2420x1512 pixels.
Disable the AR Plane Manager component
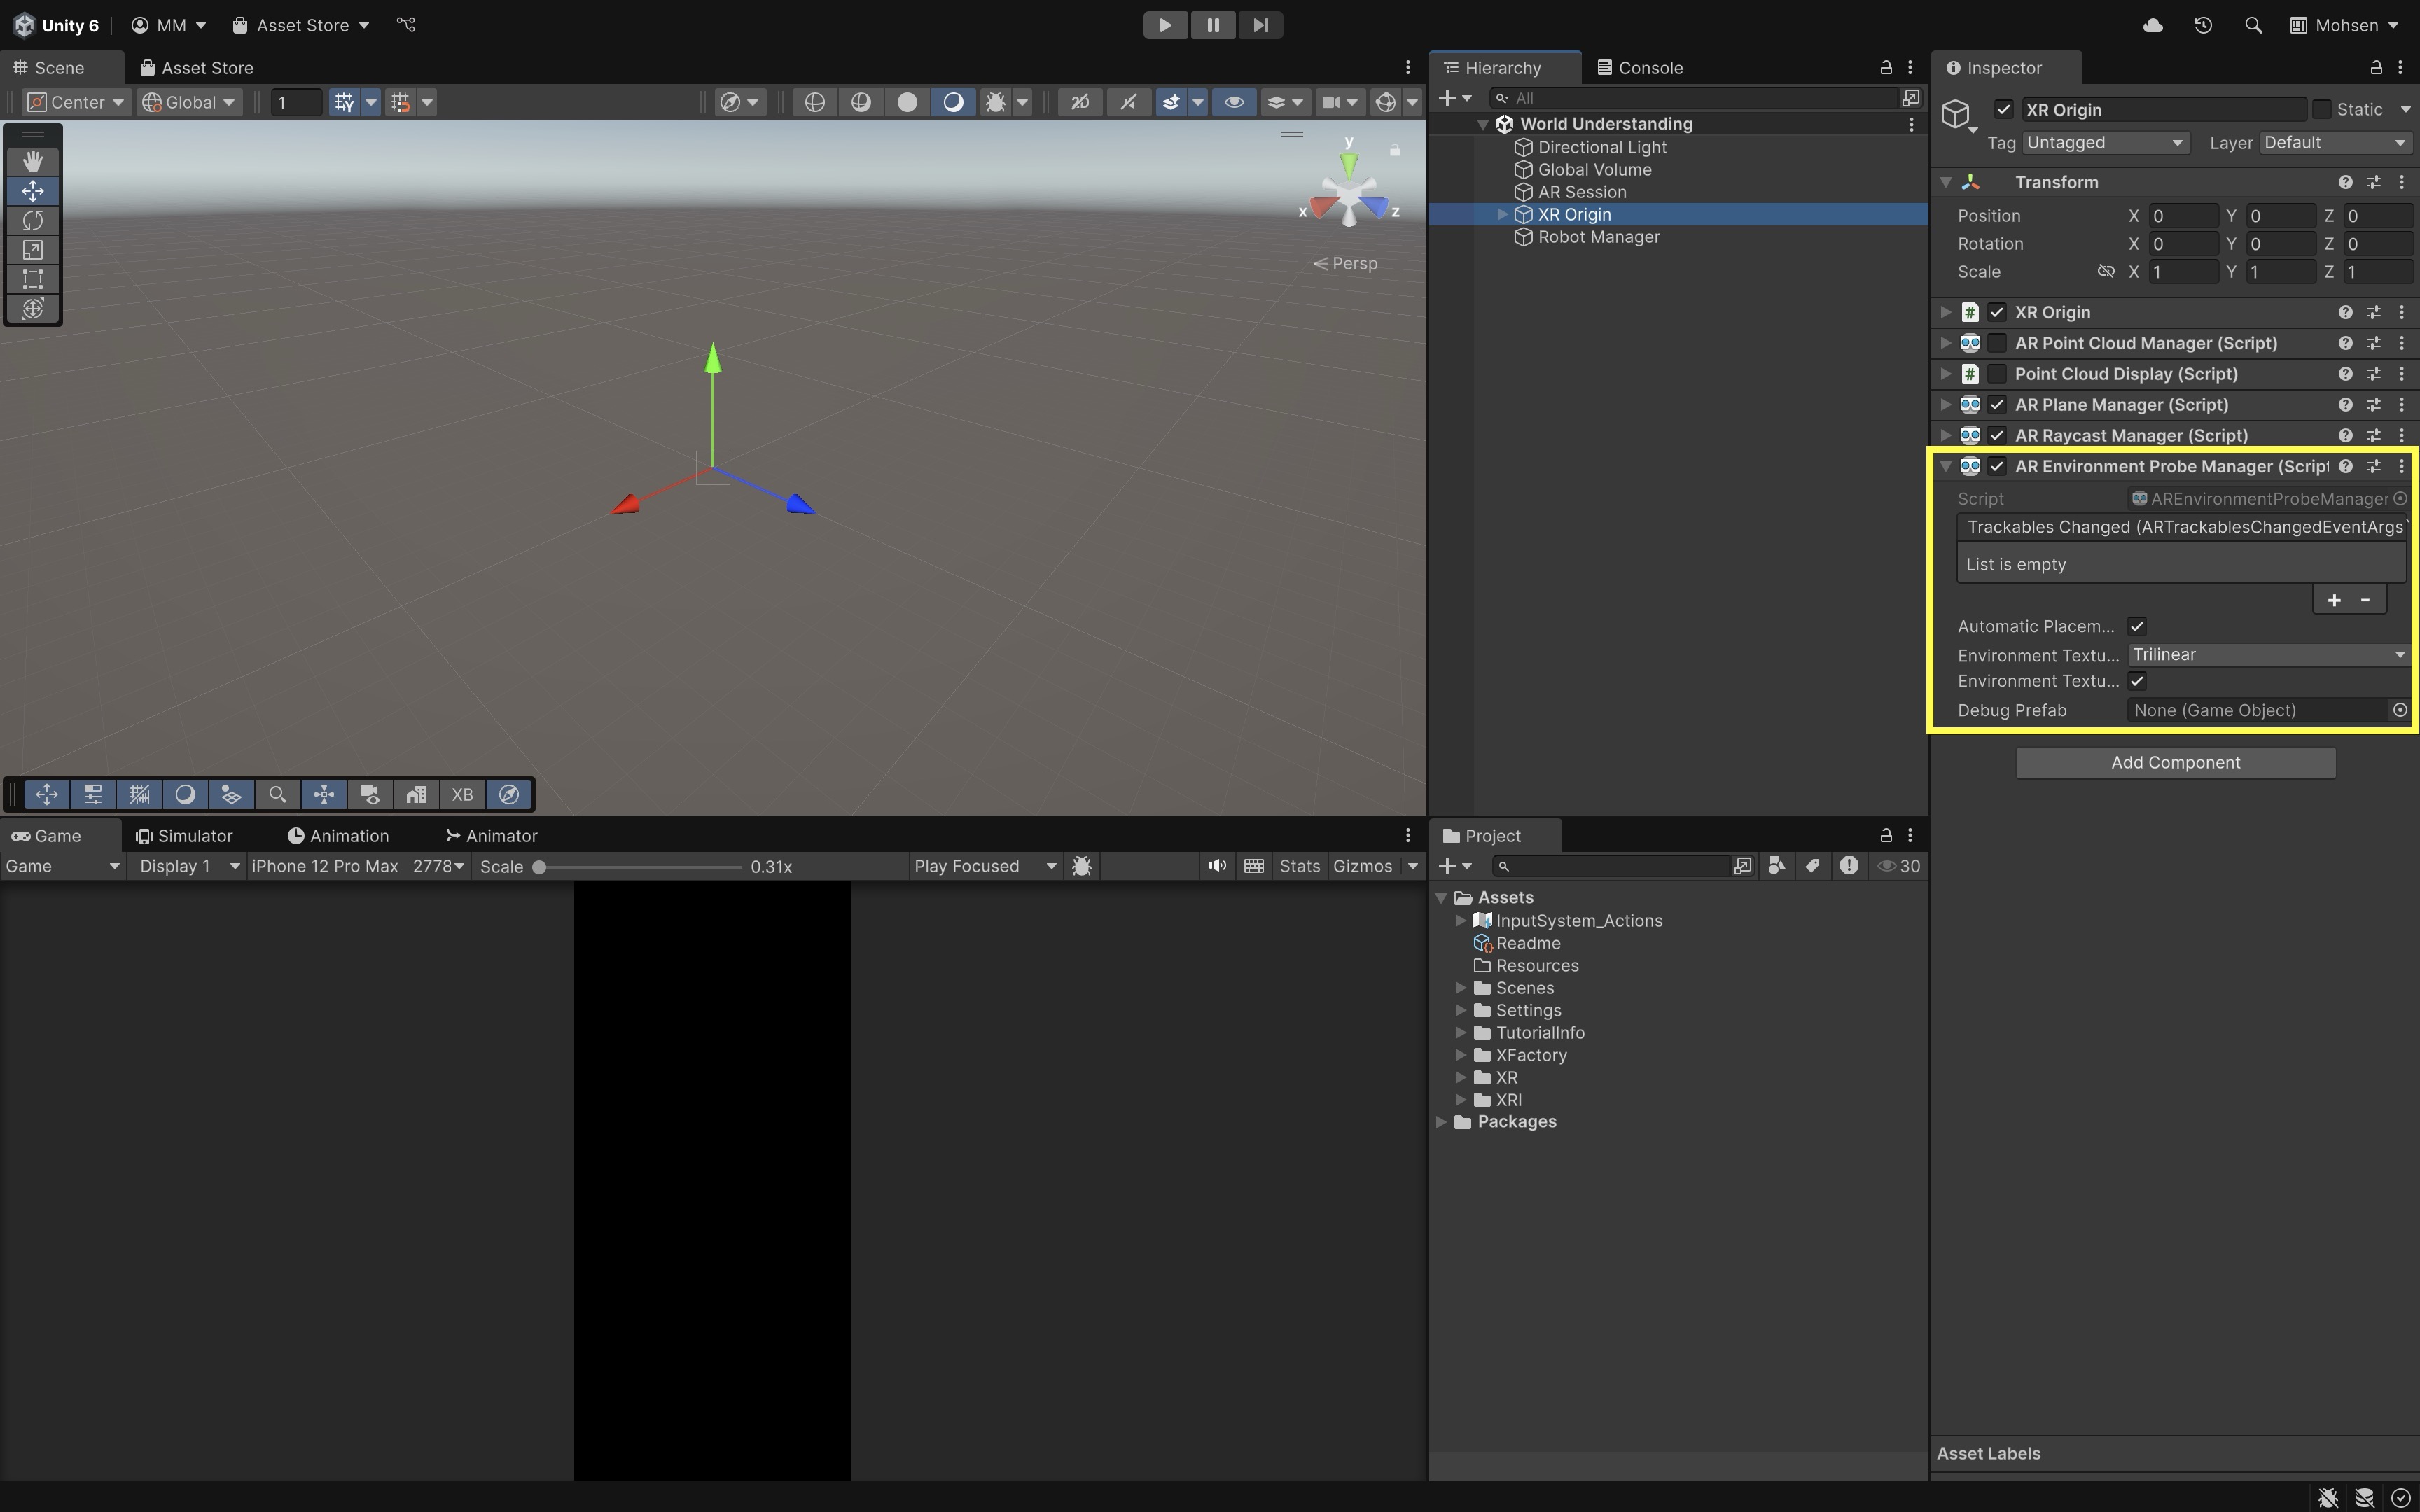[x=1997, y=405]
